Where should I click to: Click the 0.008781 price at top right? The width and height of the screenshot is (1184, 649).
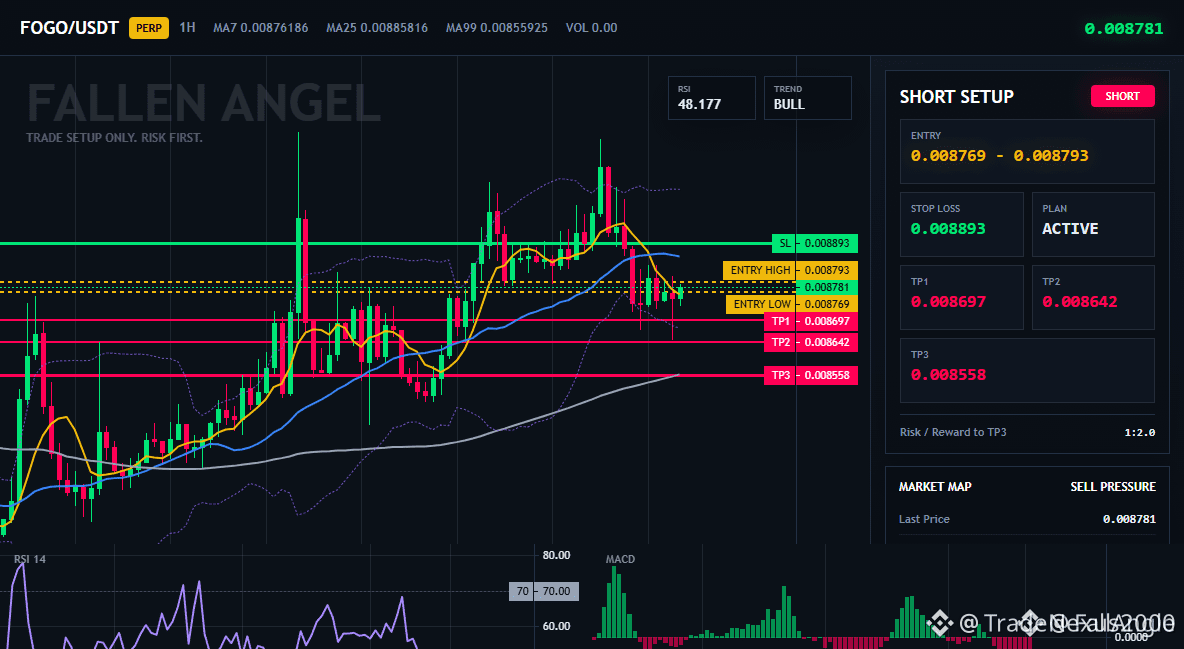(x=1124, y=29)
